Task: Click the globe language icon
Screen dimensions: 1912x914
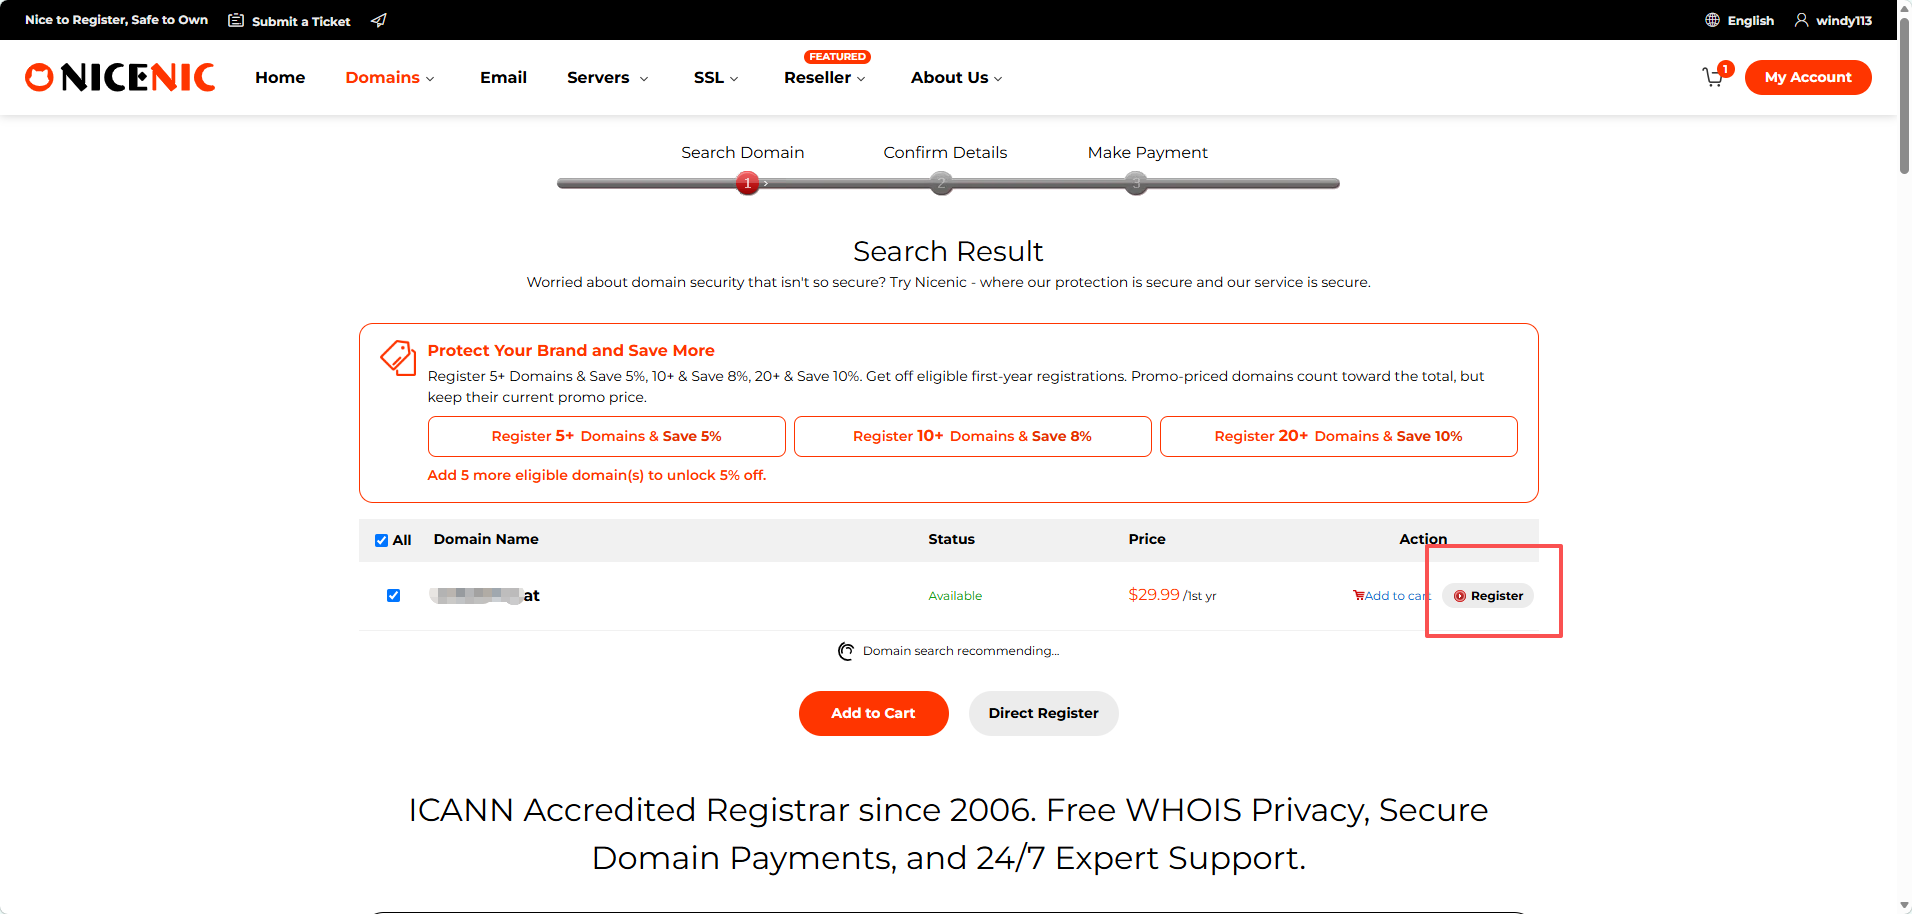Action: pyautogui.click(x=1712, y=20)
